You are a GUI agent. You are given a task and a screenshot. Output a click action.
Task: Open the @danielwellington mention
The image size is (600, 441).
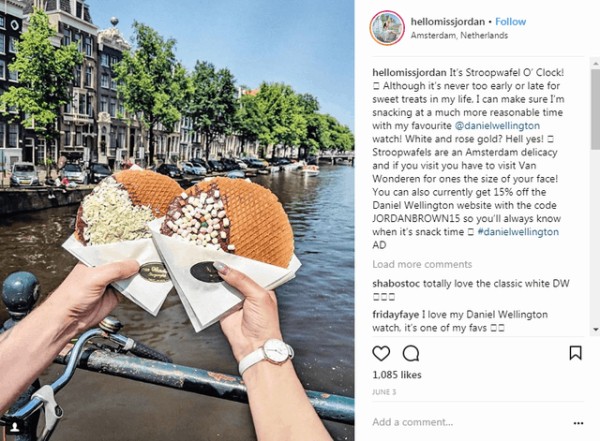pyautogui.click(x=497, y=126)
